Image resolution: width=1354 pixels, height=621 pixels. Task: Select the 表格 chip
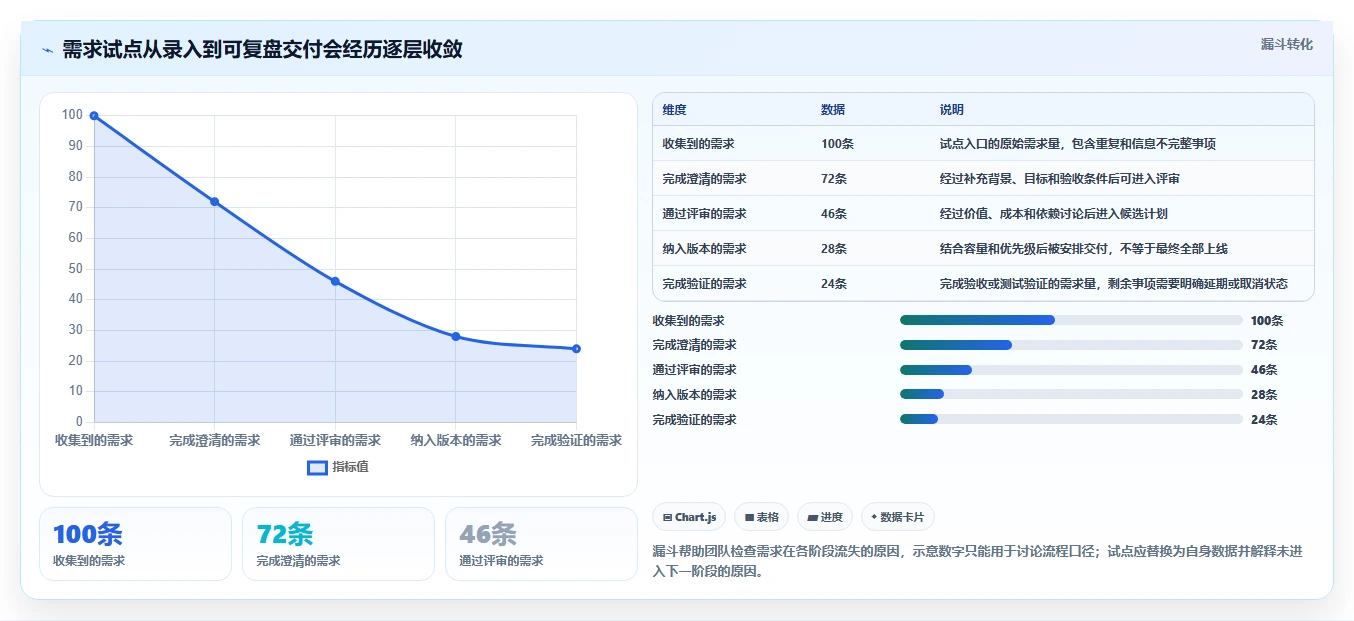tap(761, 517)
